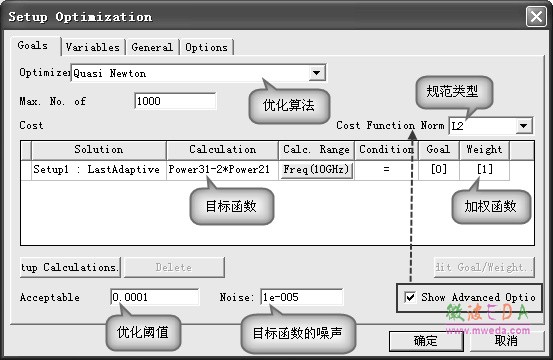Switch to the Goals tab
This screenshot has height=360, width=553.
click(x=32, y=46)
